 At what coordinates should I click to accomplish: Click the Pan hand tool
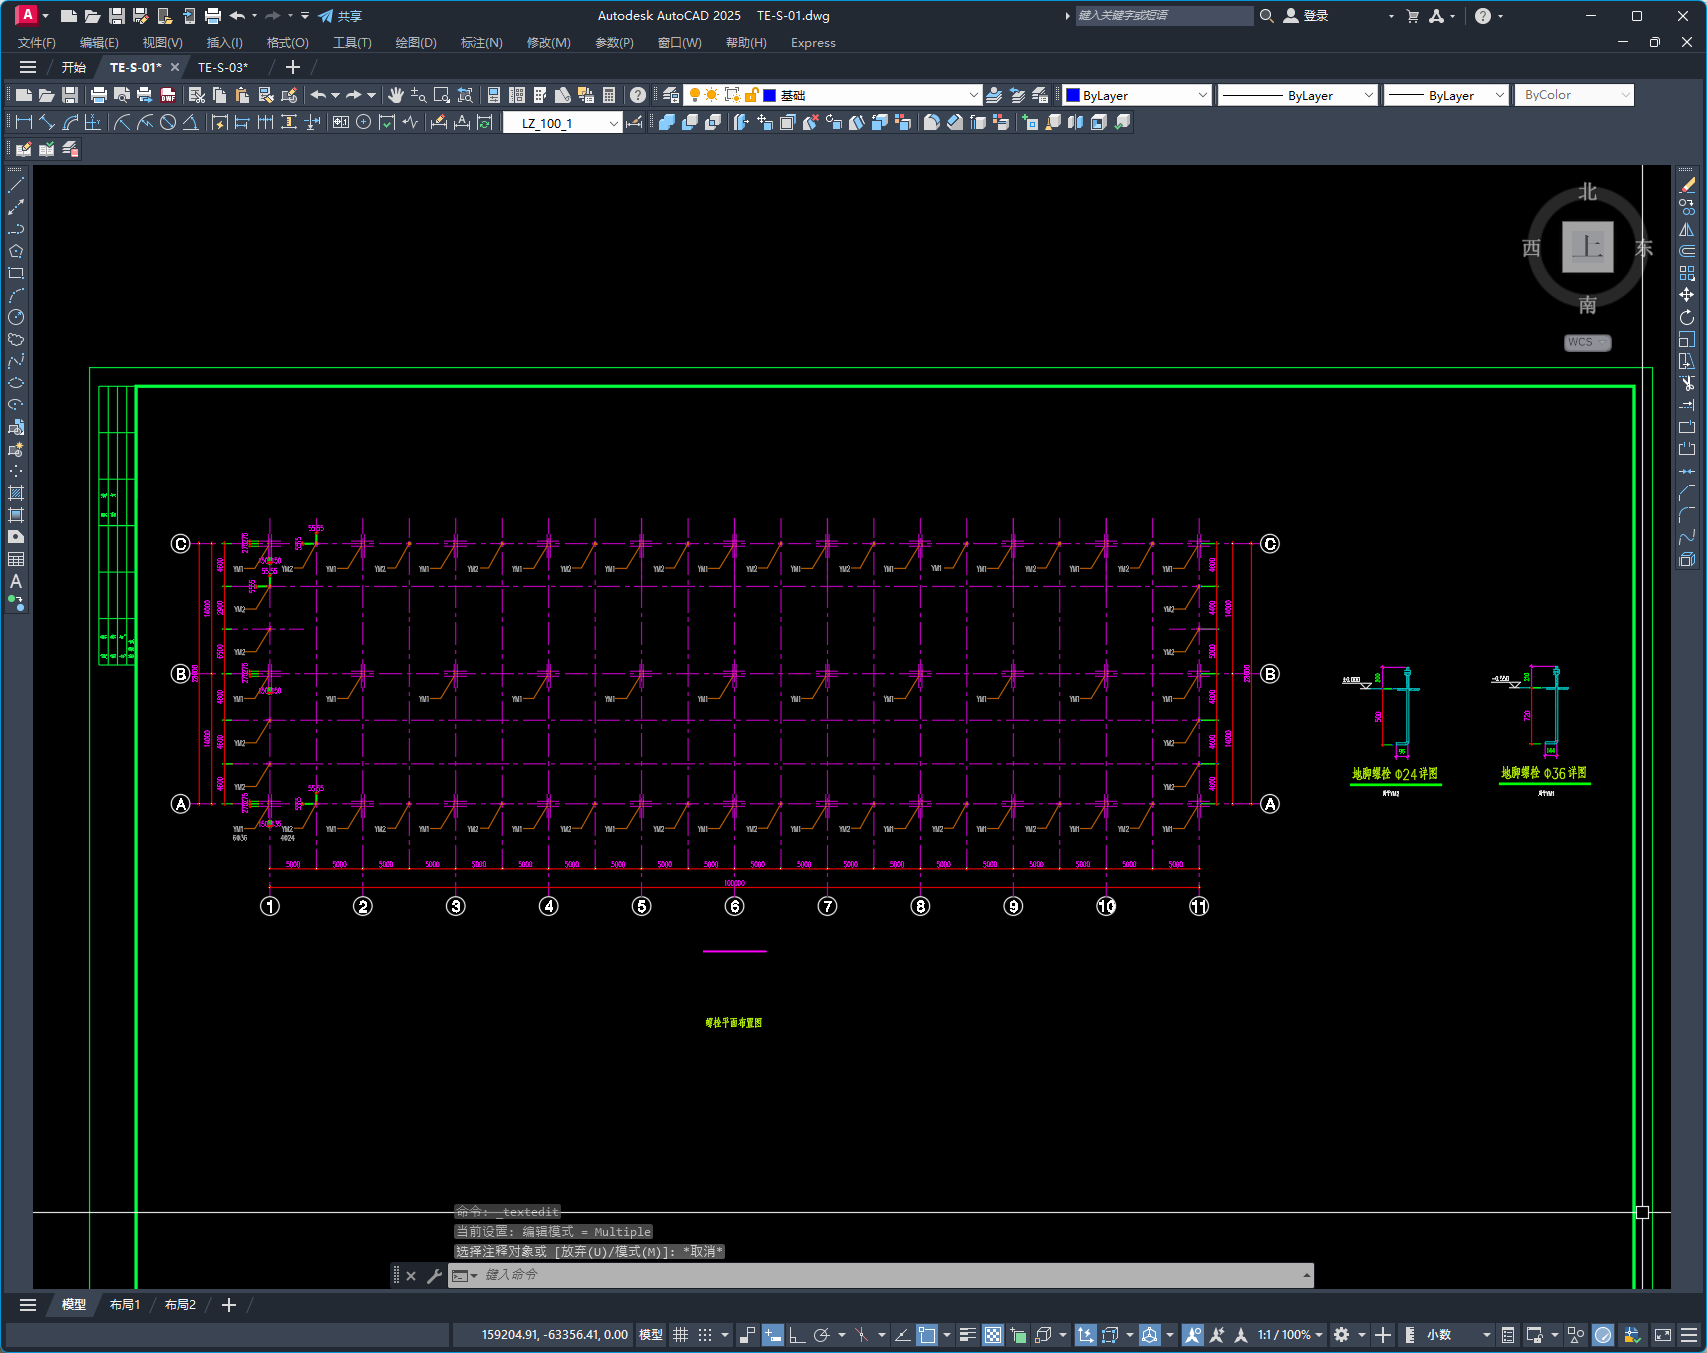396,95
